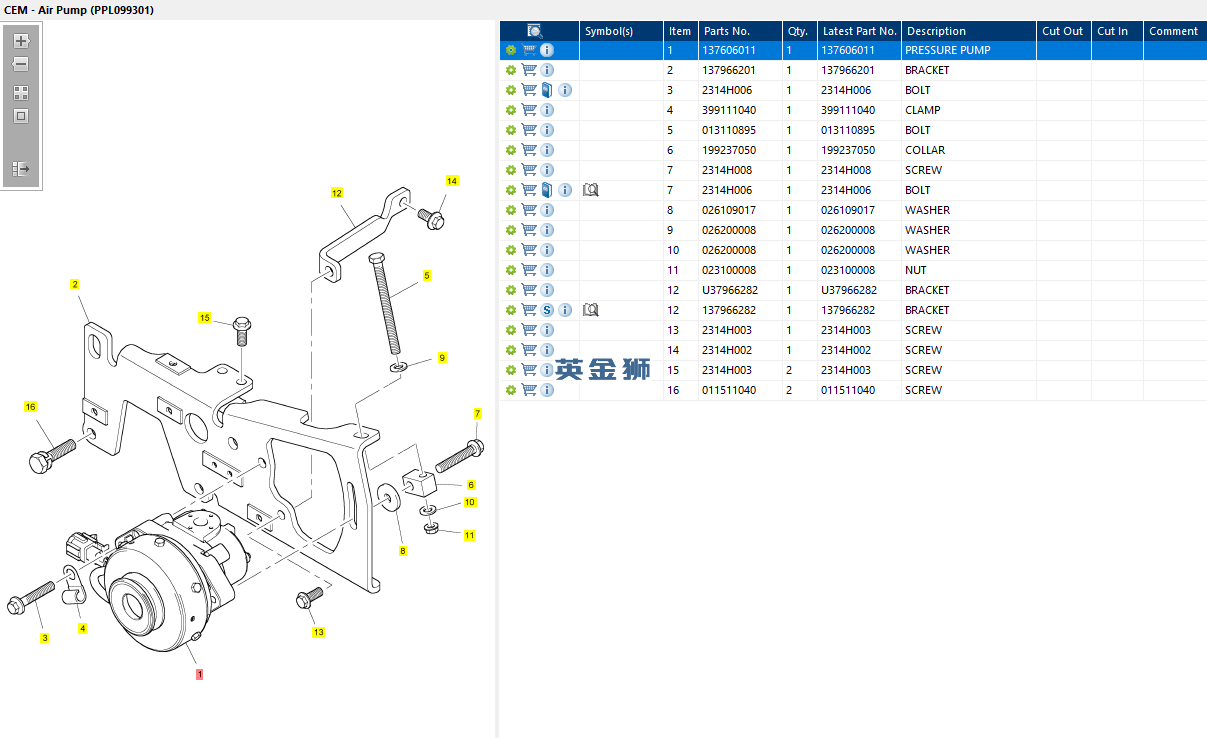Click U37966282 in the Latest Part No. column

[x=849, y=290]
